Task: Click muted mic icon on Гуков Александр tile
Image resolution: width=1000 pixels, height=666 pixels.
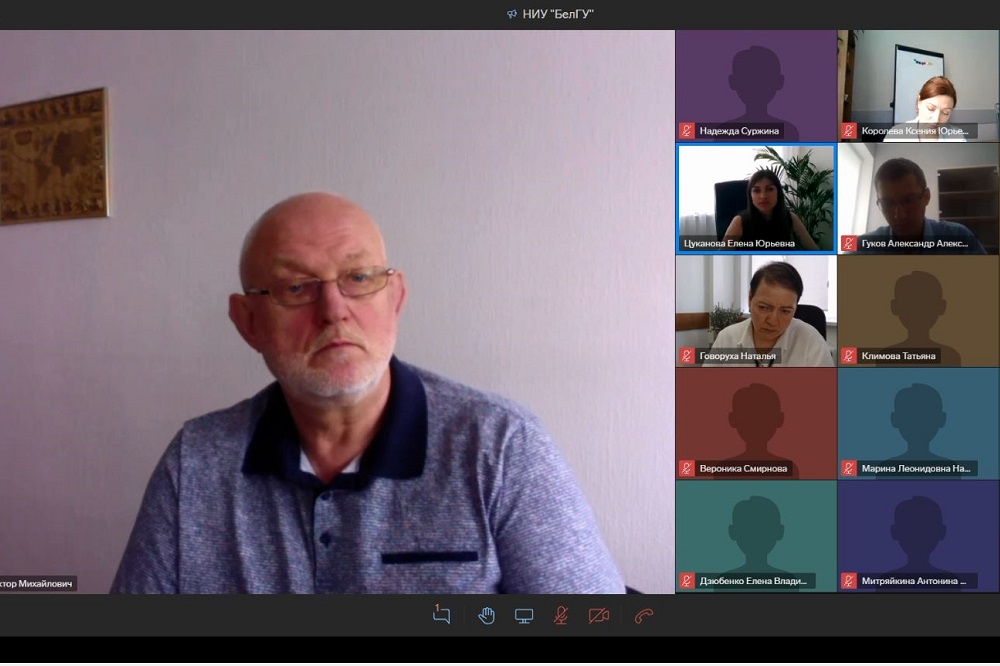Action: point(849,243)
